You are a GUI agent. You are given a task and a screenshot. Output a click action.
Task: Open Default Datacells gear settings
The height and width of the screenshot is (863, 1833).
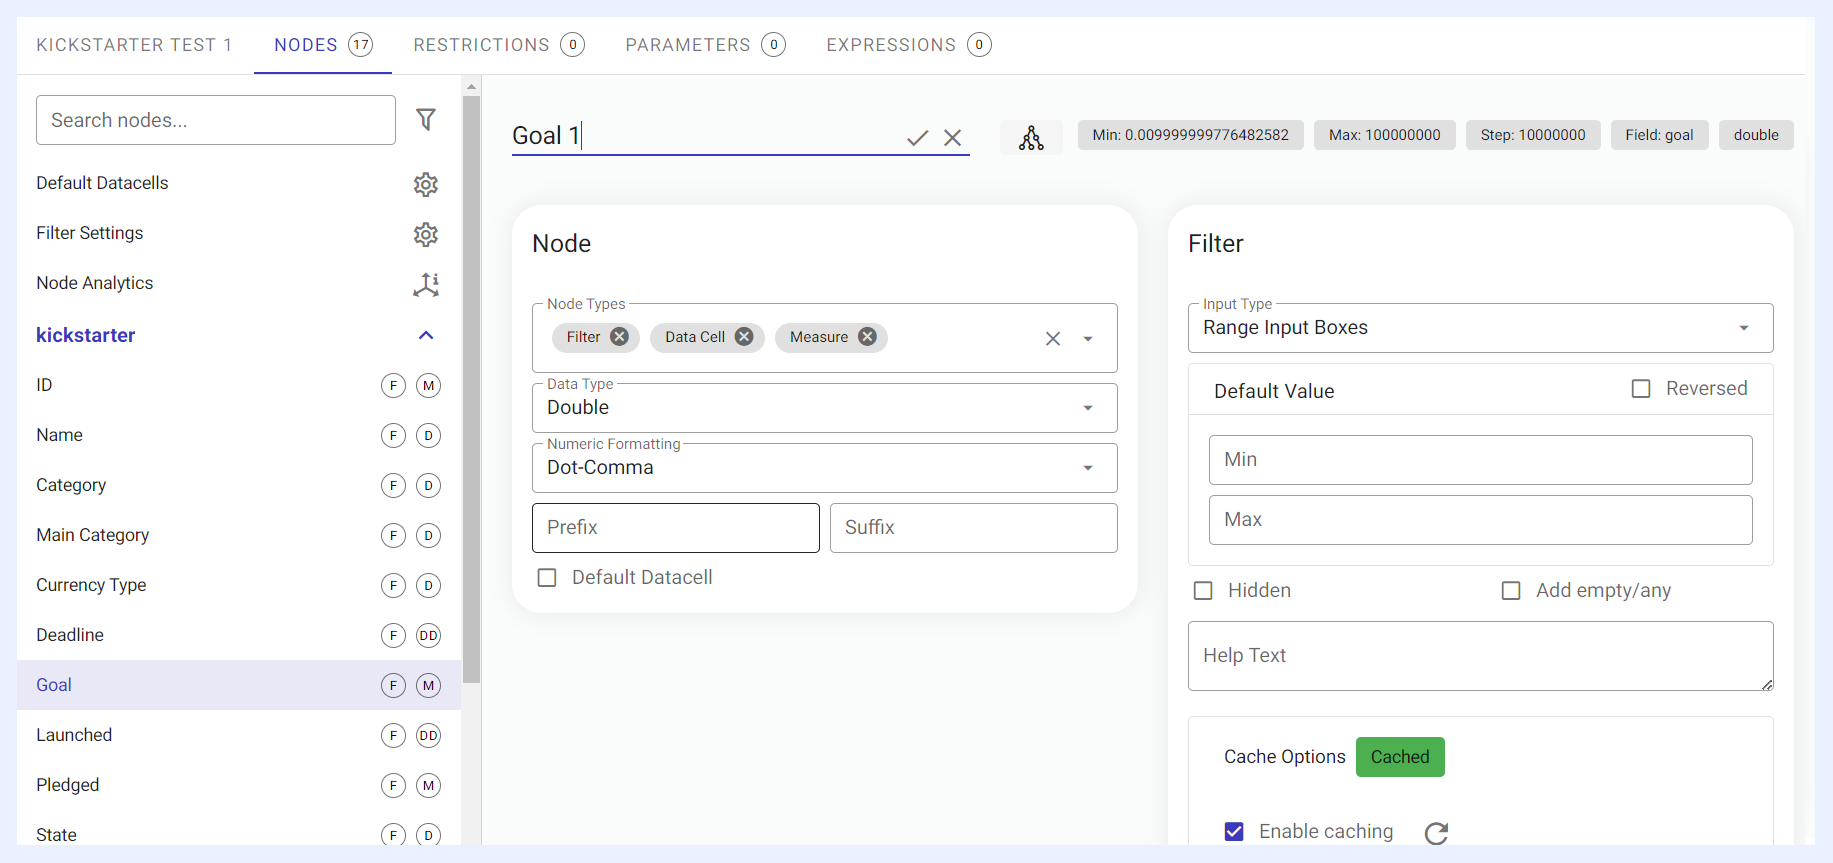(x=426, y=184)
